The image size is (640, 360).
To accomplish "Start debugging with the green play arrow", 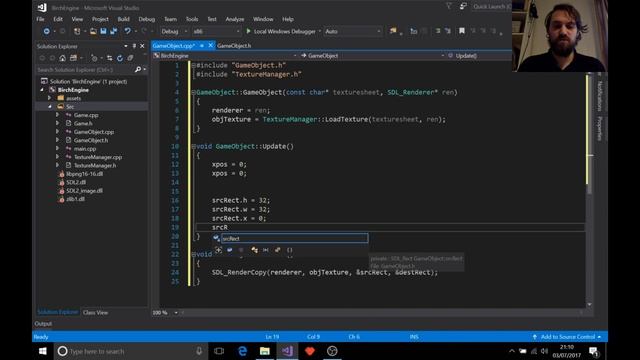I will [x=248, y=31].
